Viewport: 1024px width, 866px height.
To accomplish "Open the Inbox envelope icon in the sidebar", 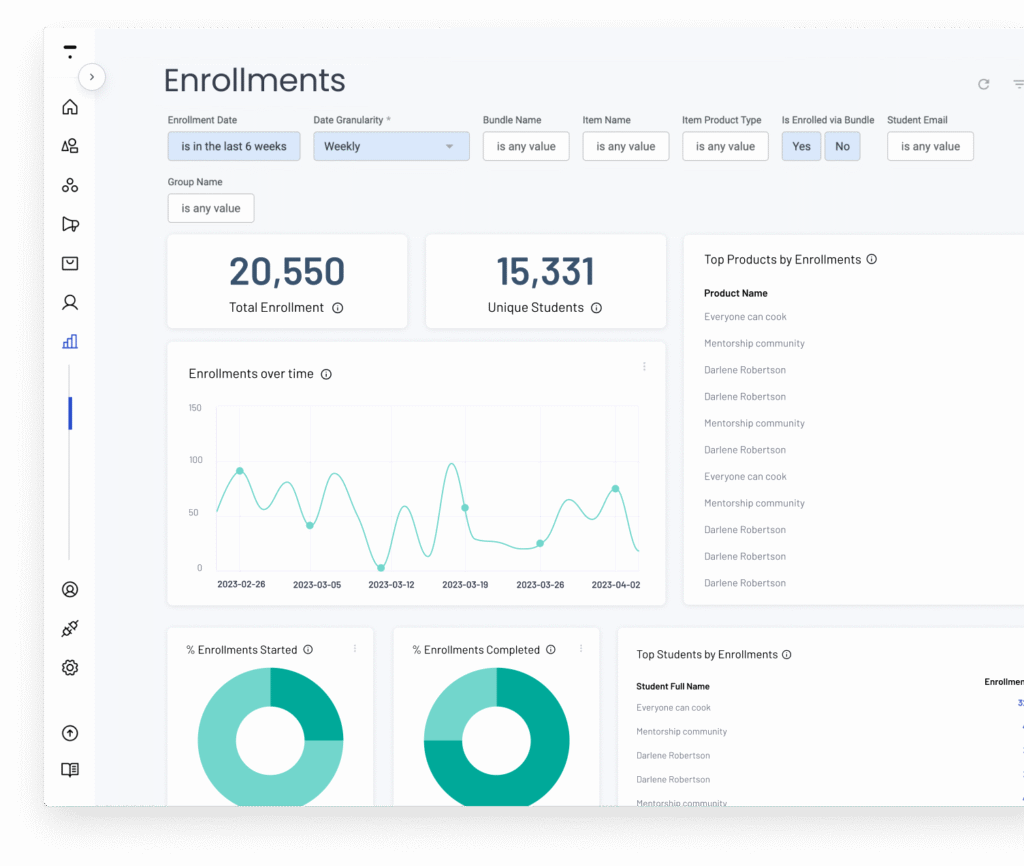I will 70,263.
